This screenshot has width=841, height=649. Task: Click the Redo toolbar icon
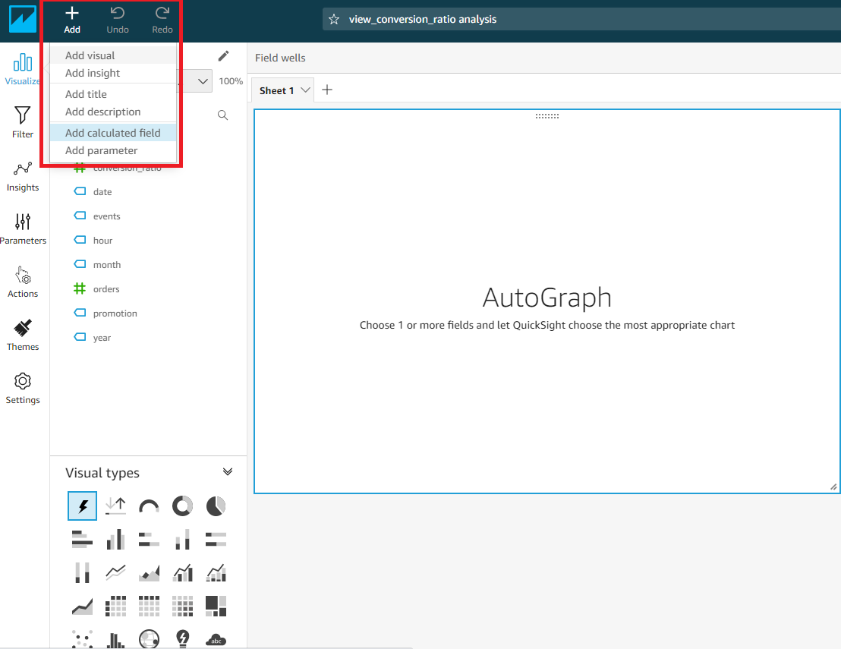162,20
